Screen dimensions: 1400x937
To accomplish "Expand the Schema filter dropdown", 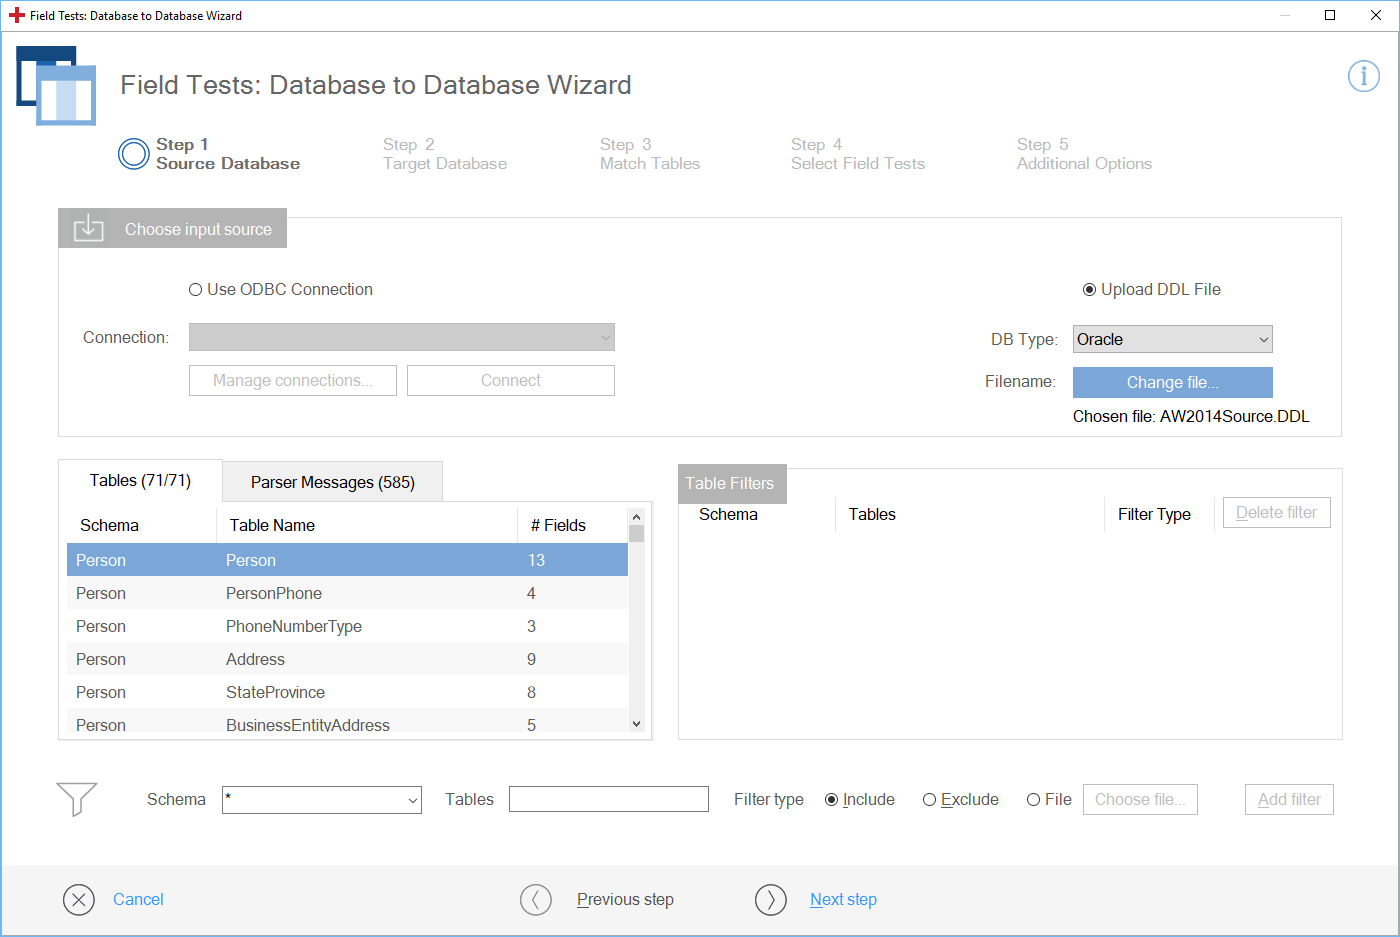I will [321, 800].
